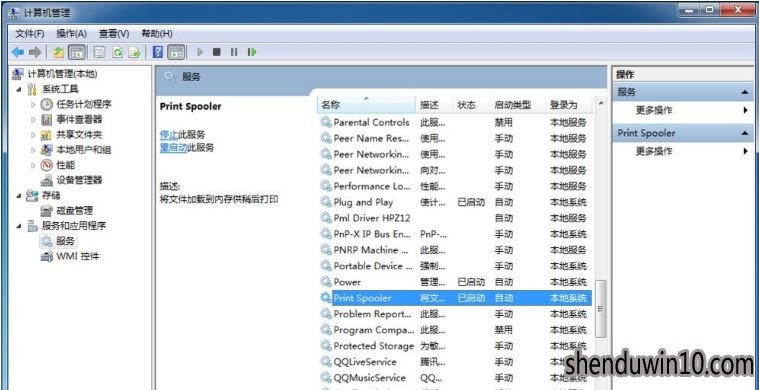Click the 重启动 link for Print Spooler

[x=173, y=148]
